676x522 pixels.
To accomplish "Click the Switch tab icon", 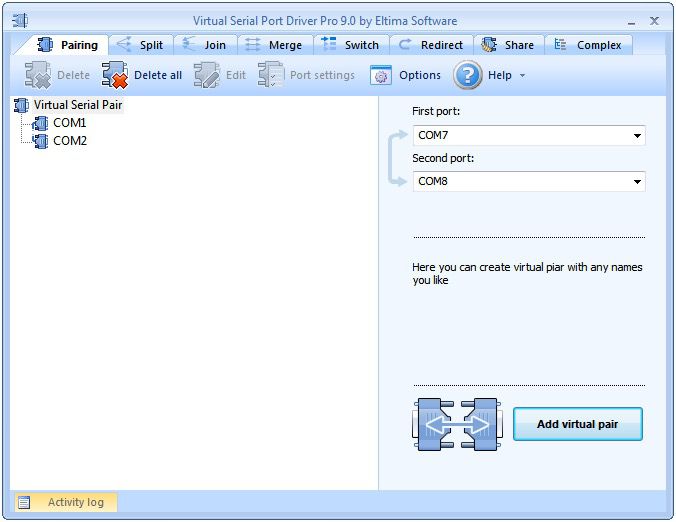I will (329, 44).
